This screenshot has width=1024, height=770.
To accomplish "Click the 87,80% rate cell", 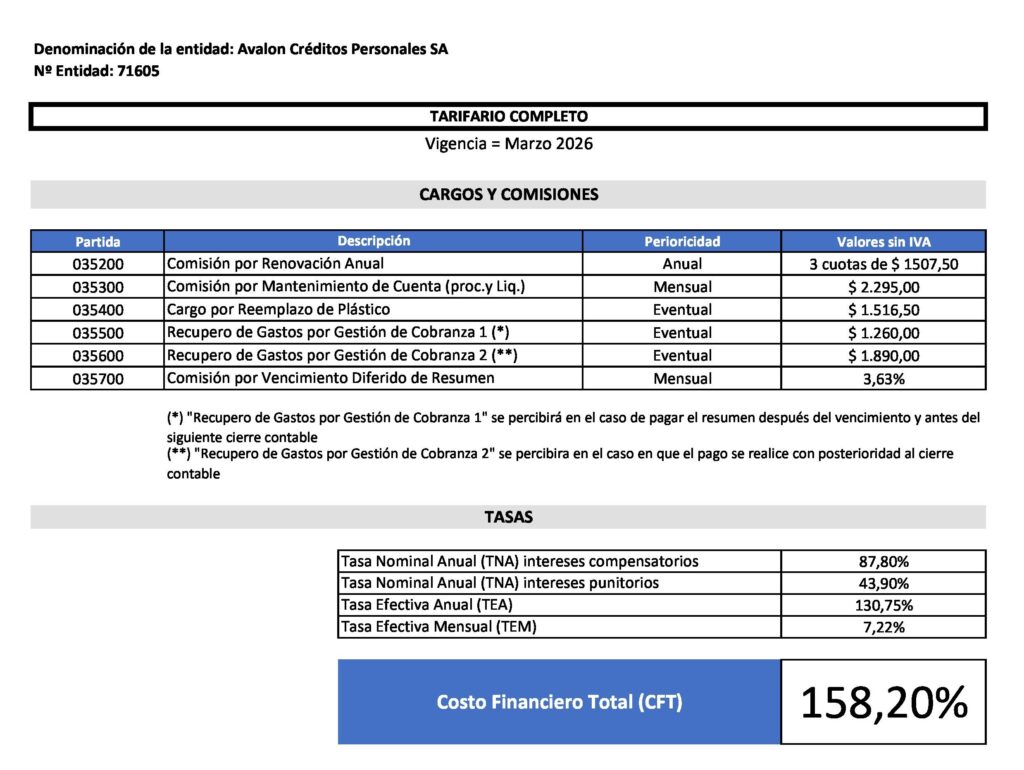I will 883,562.
